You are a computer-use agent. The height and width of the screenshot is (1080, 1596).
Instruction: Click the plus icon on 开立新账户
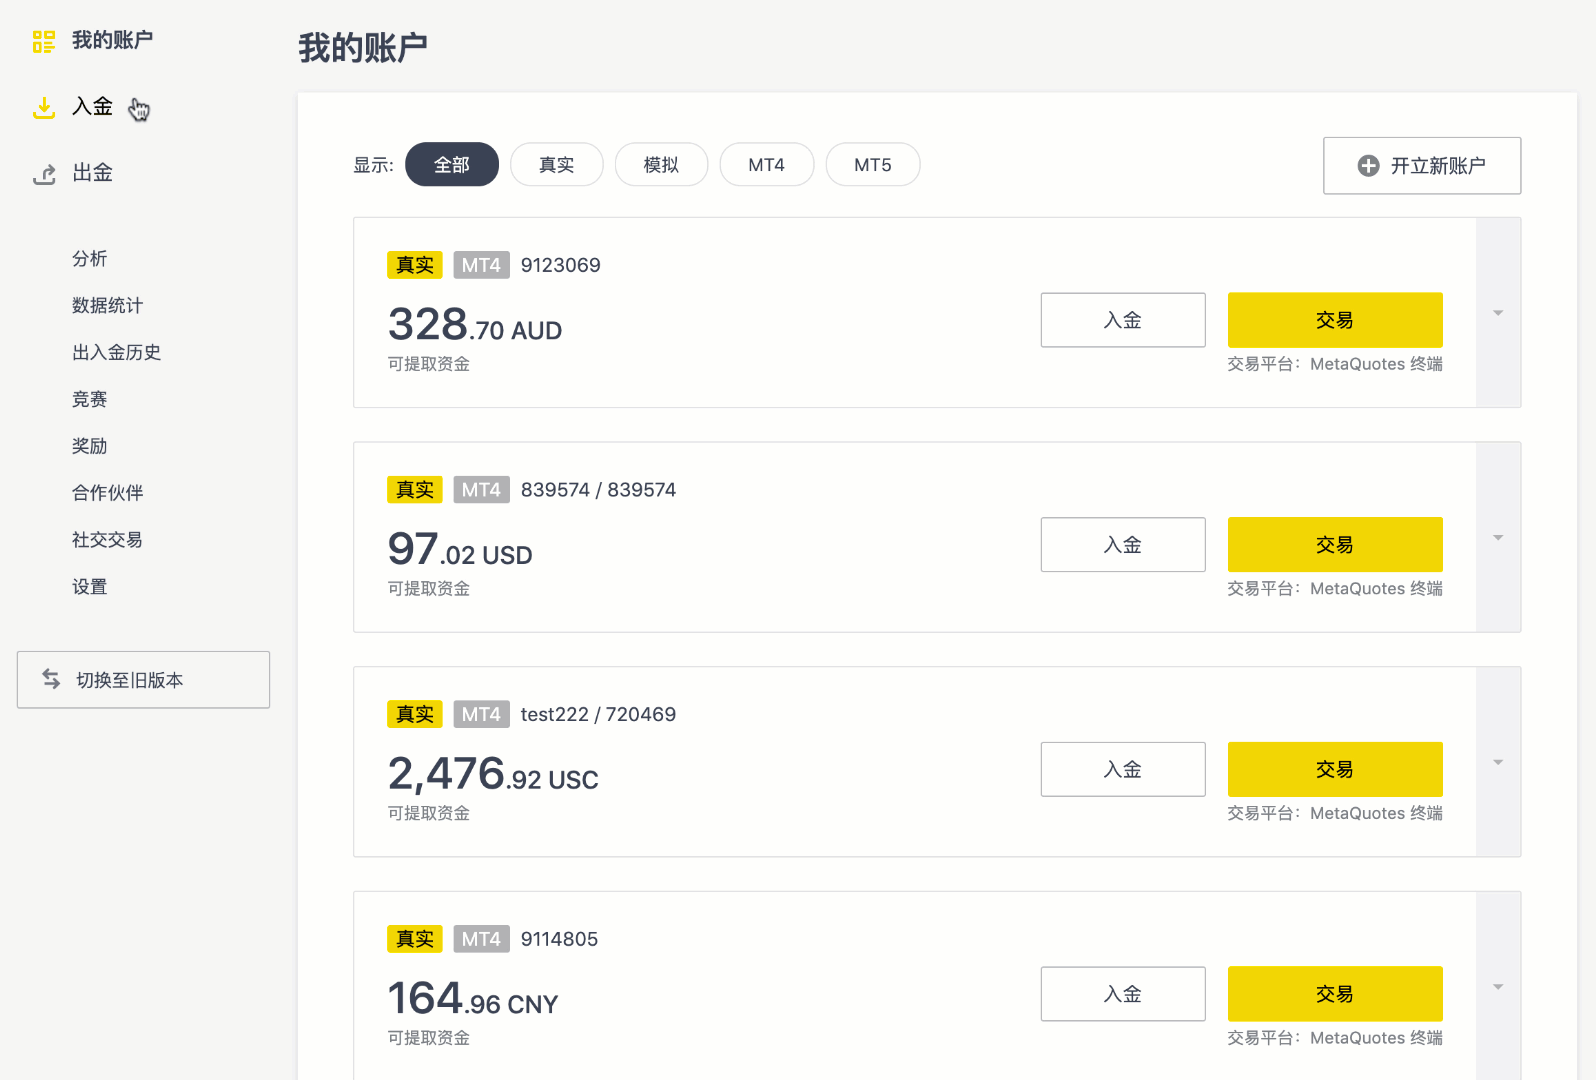point(1368,166)
